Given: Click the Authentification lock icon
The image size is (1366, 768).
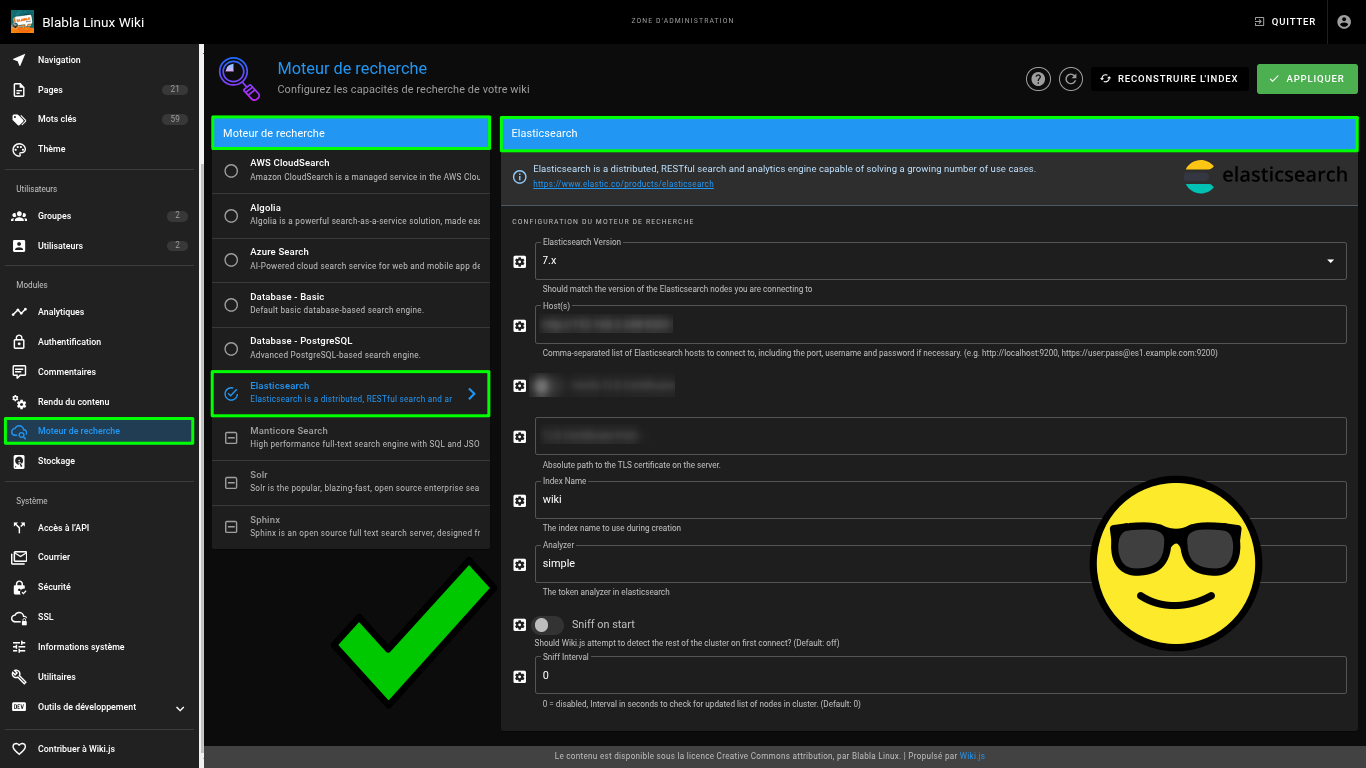Looking at the screenshot, I should tap(19, 342).
